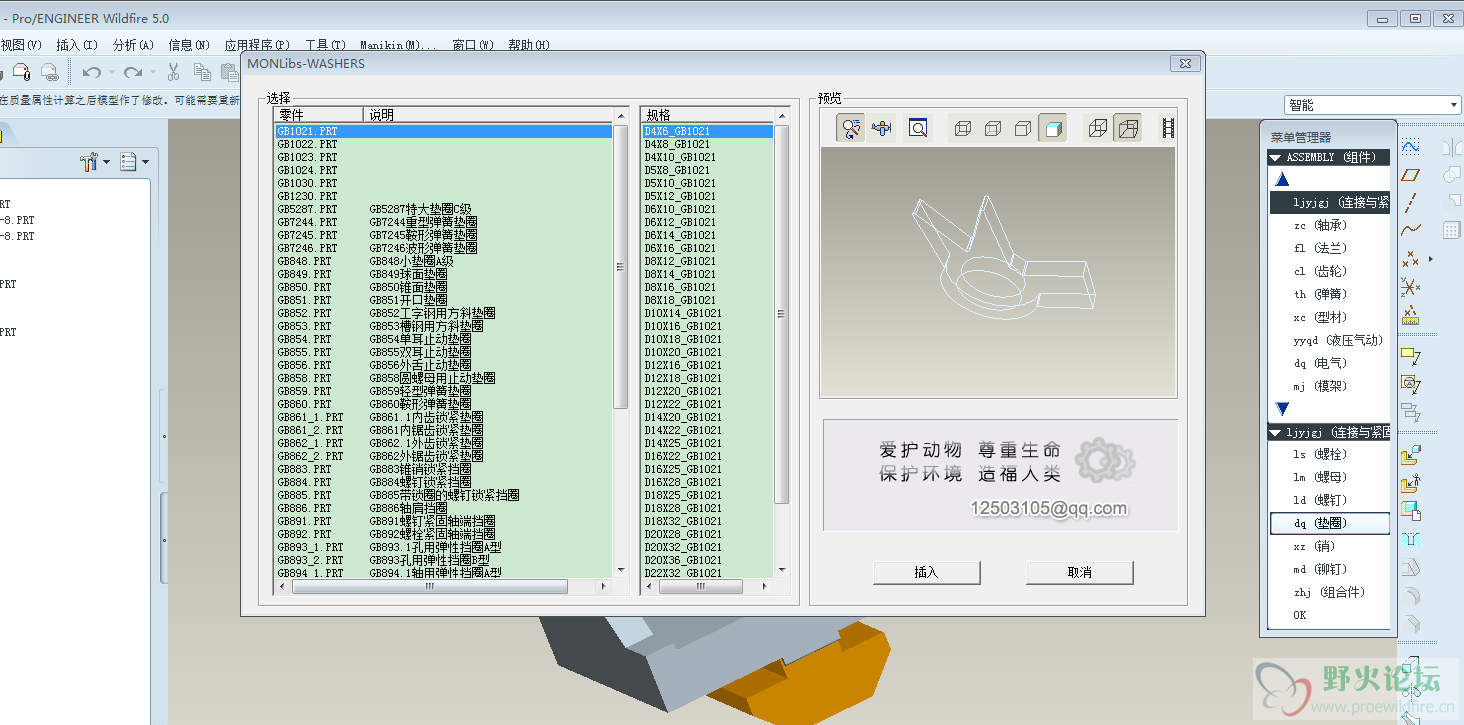Click the Copy icon in main toolbar
The height and width of the screenshot is (725, 1464).
pyautogui.click(x=202, y=72)
